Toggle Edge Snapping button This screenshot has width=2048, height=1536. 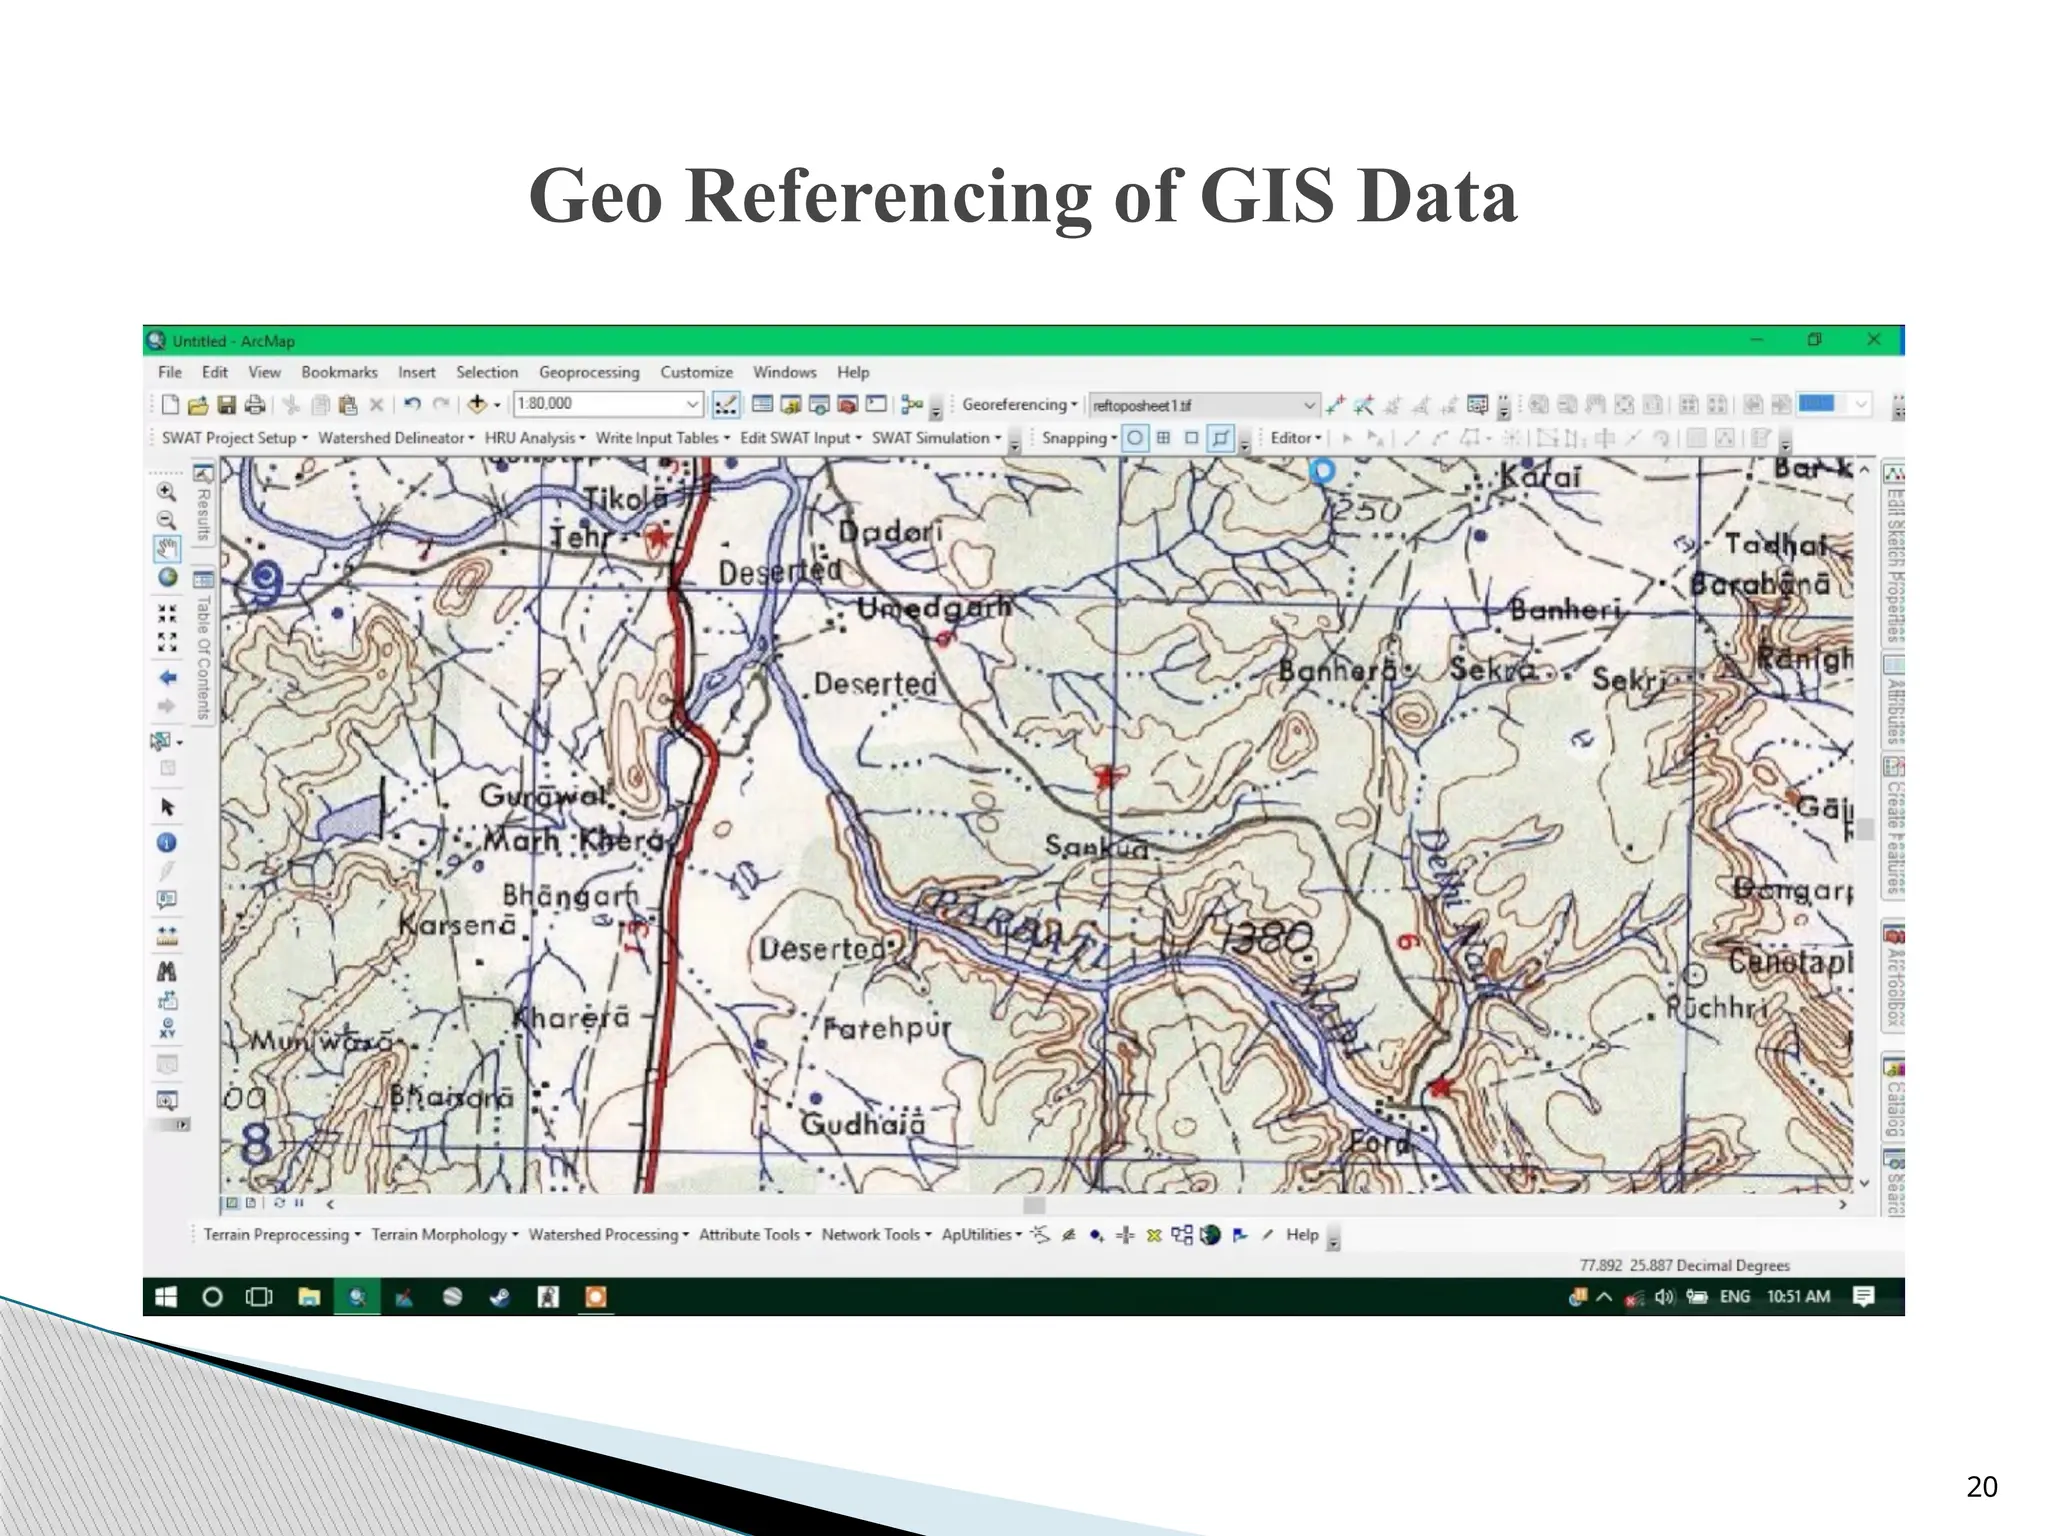pyautogui.click(x=1220, y=438)
